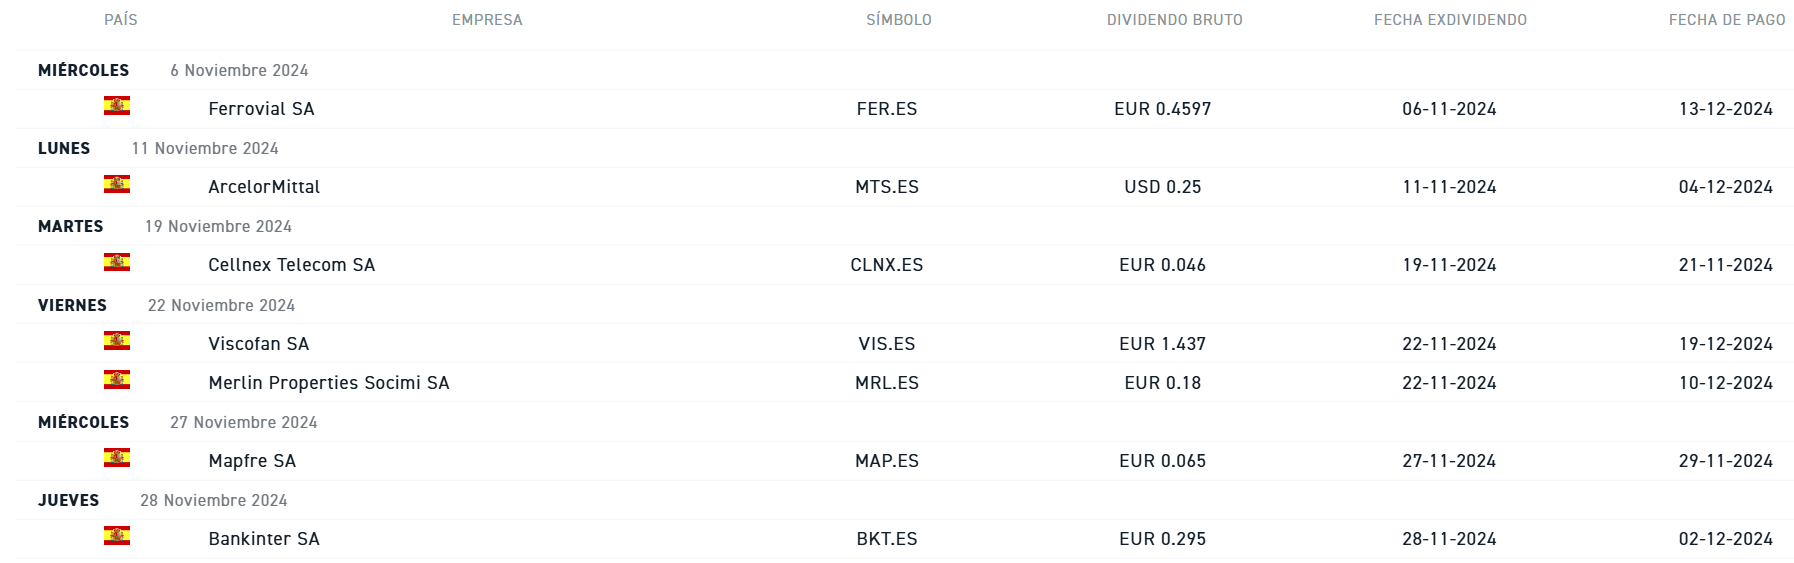The height and width of the screenshot is (563, 1794).
Task: Click the CLNX.ES ticker symbol
Action: [x=886, y=265]
